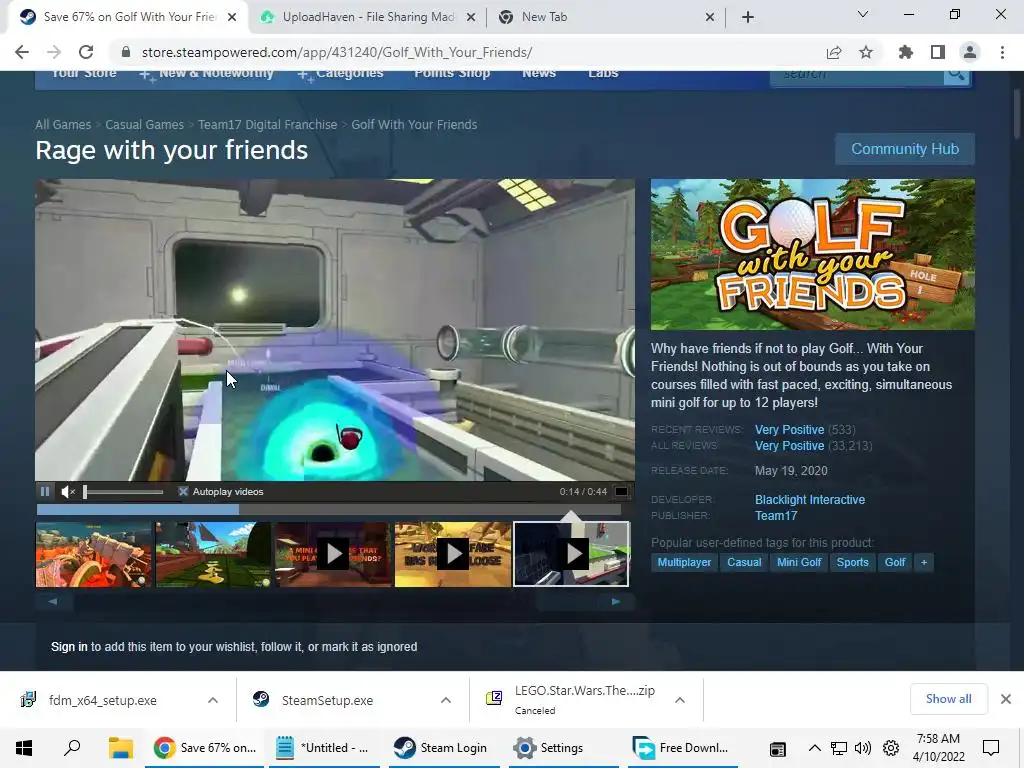
Task: Click the address bar URL
Action: point(337,52)
